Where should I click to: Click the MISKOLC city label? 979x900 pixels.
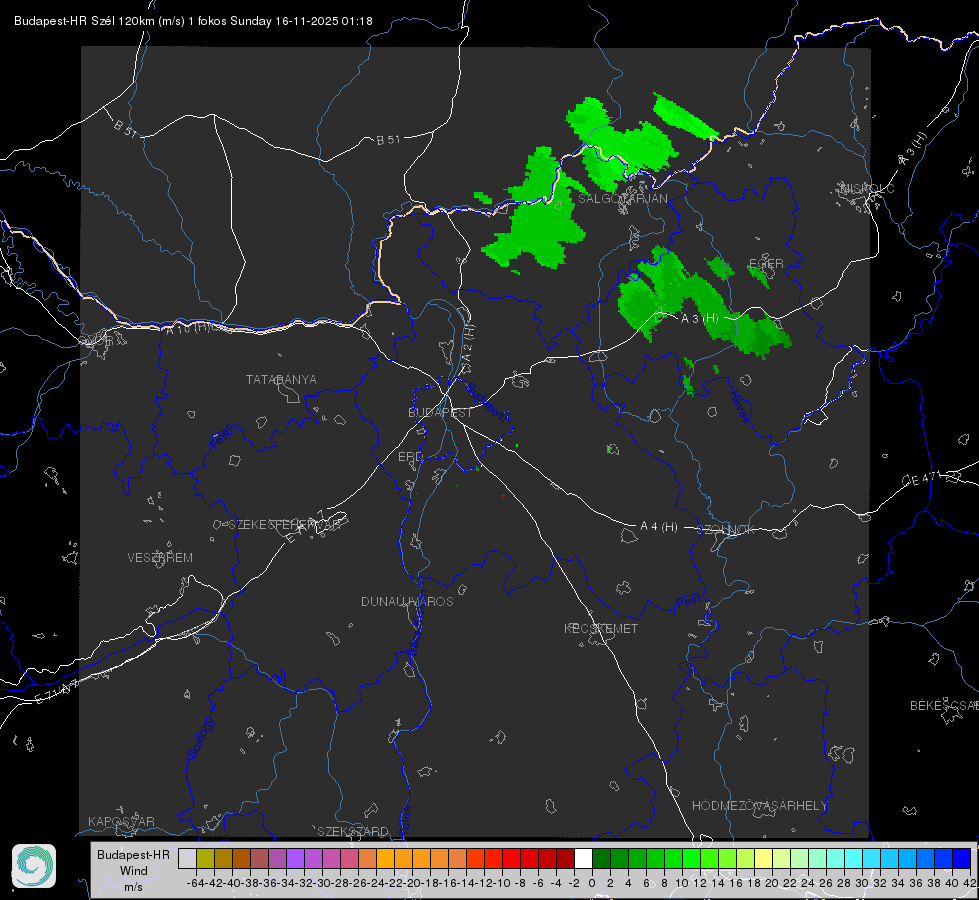(866, 188)
